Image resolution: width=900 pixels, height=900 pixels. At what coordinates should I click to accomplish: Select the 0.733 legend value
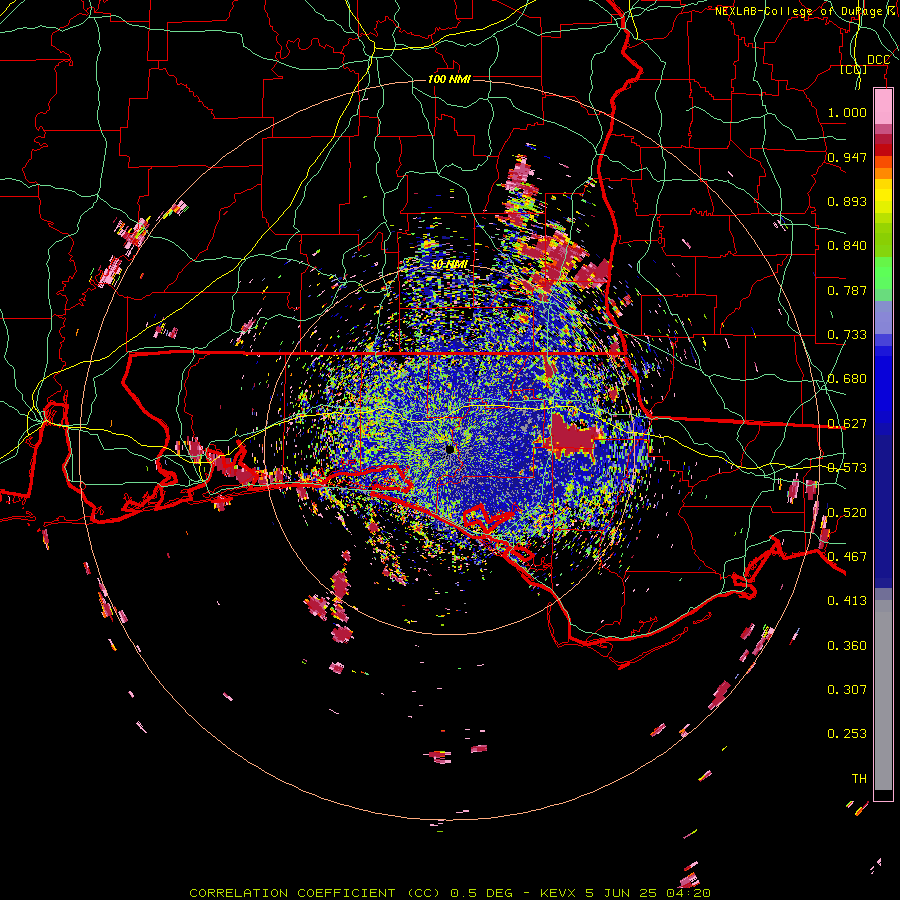[847, 335]
